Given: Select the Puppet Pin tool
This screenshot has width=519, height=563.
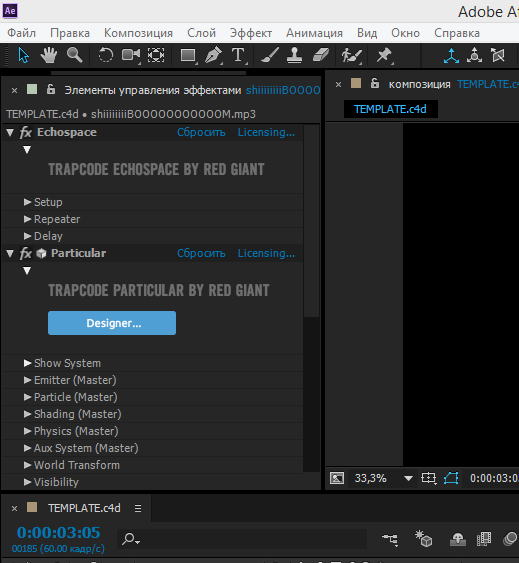Looking at the screenshot, I should (x=384, y=55).
